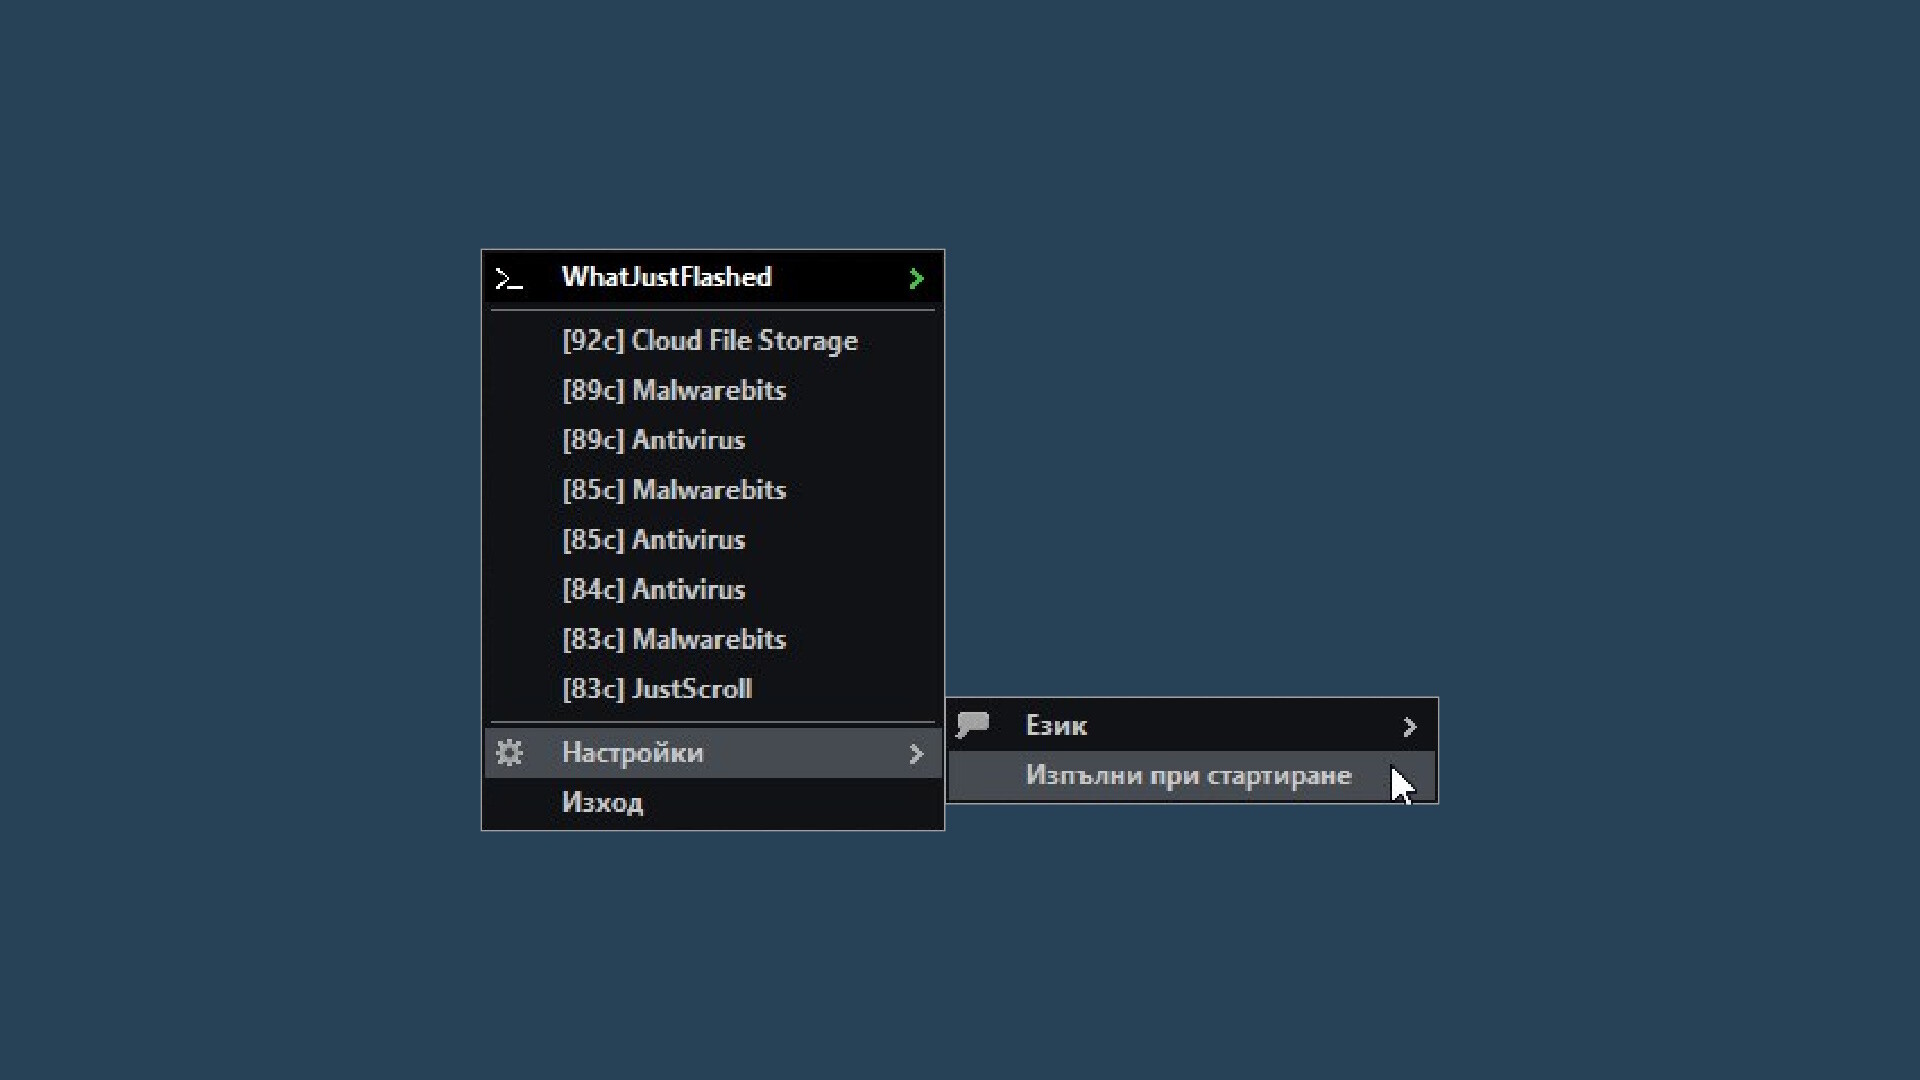
Task: Select the [92c] Cloud File Storage entry
Action: click(x=710, y=341)
